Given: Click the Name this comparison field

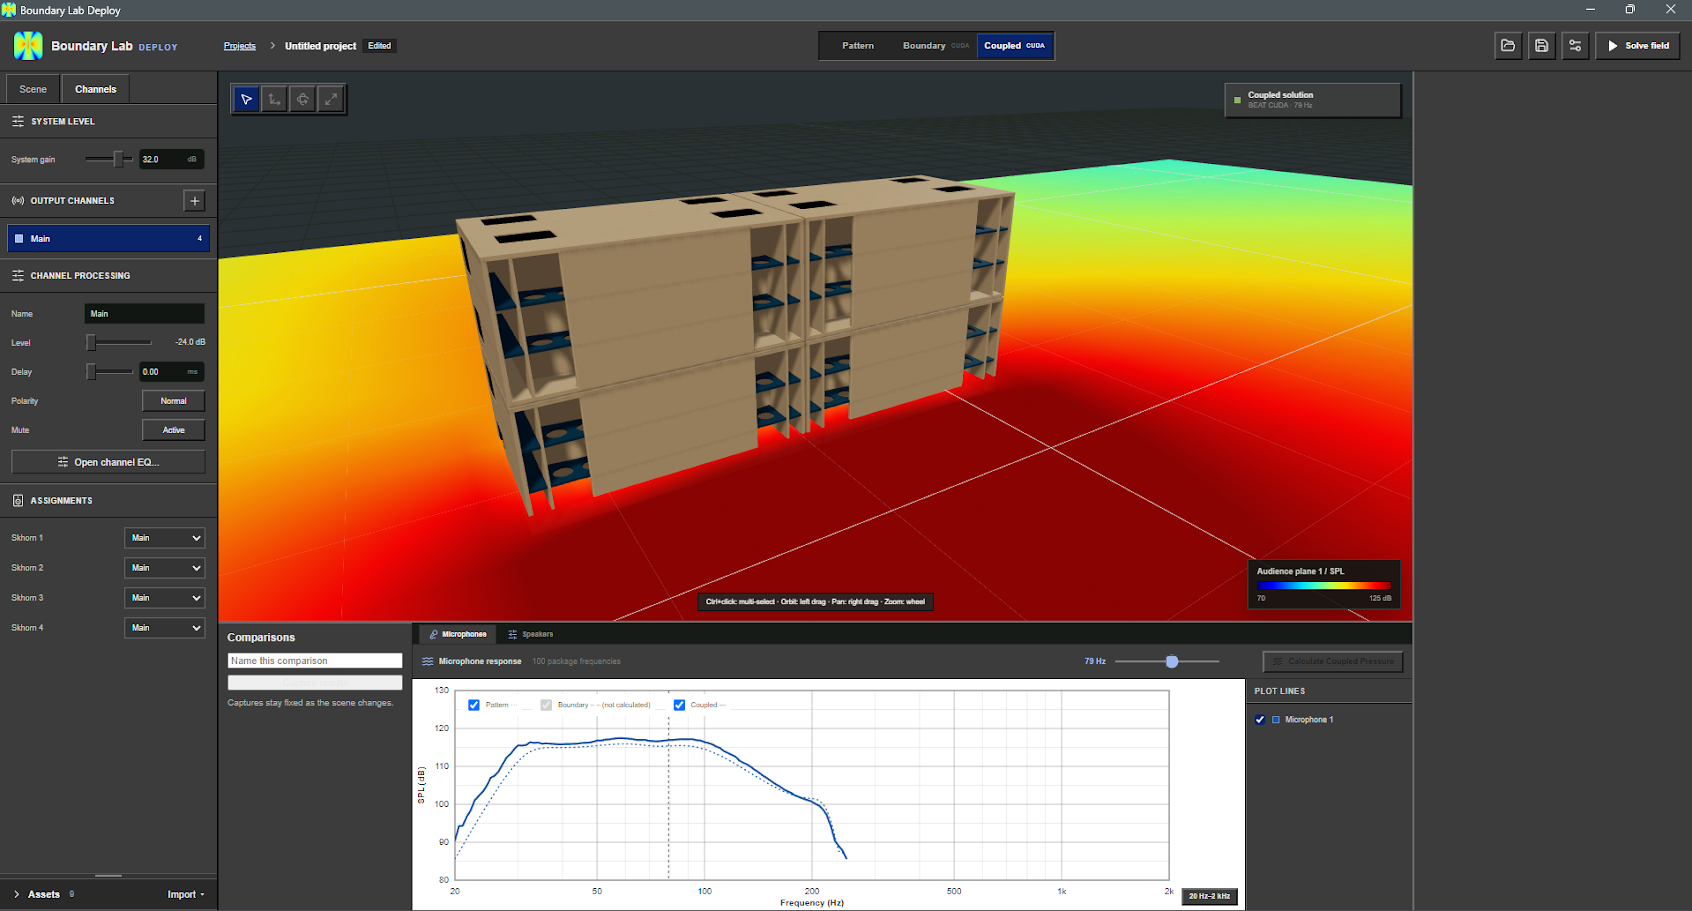Looking at the screenshot, I should [315, 661].
